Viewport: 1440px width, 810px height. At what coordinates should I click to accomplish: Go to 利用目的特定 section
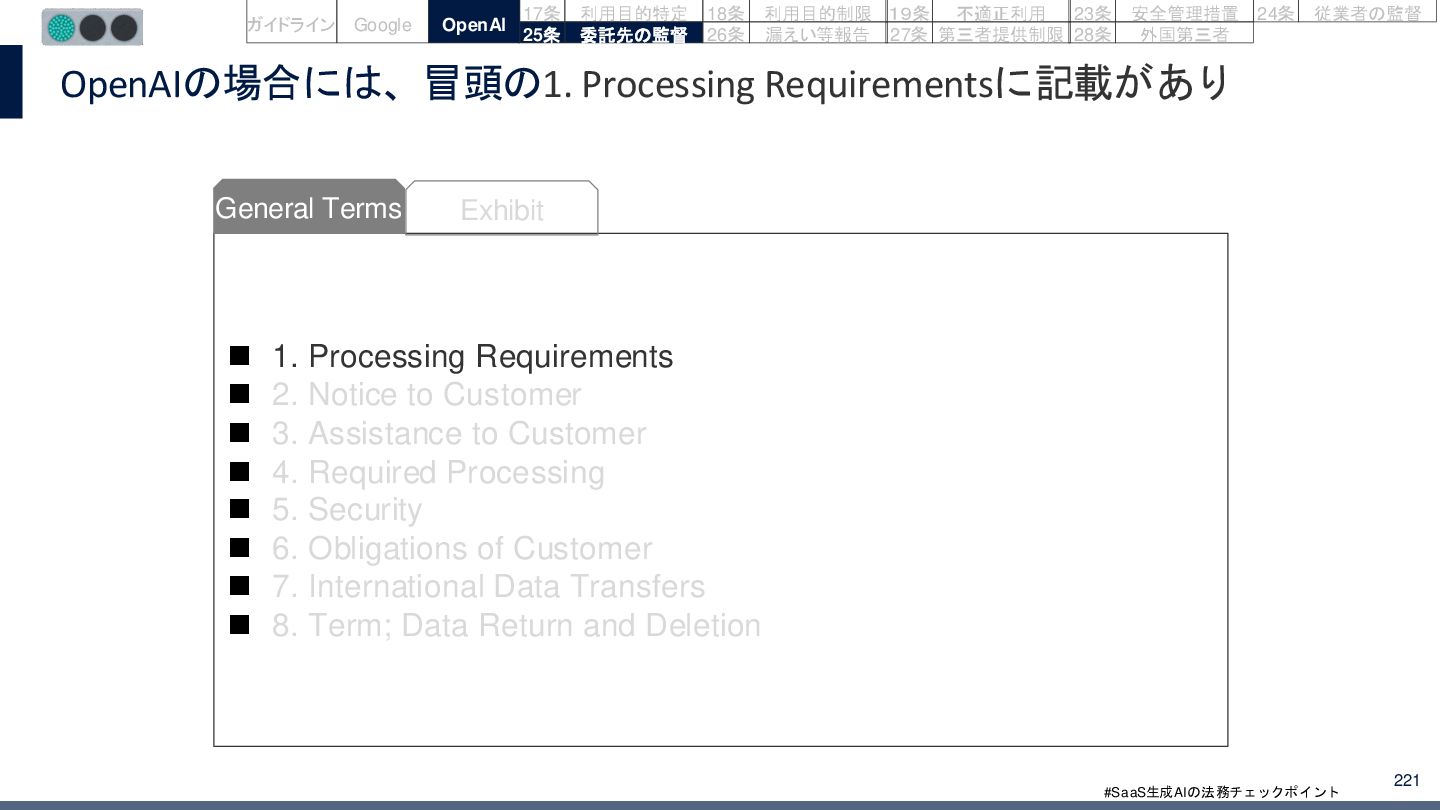633,12
